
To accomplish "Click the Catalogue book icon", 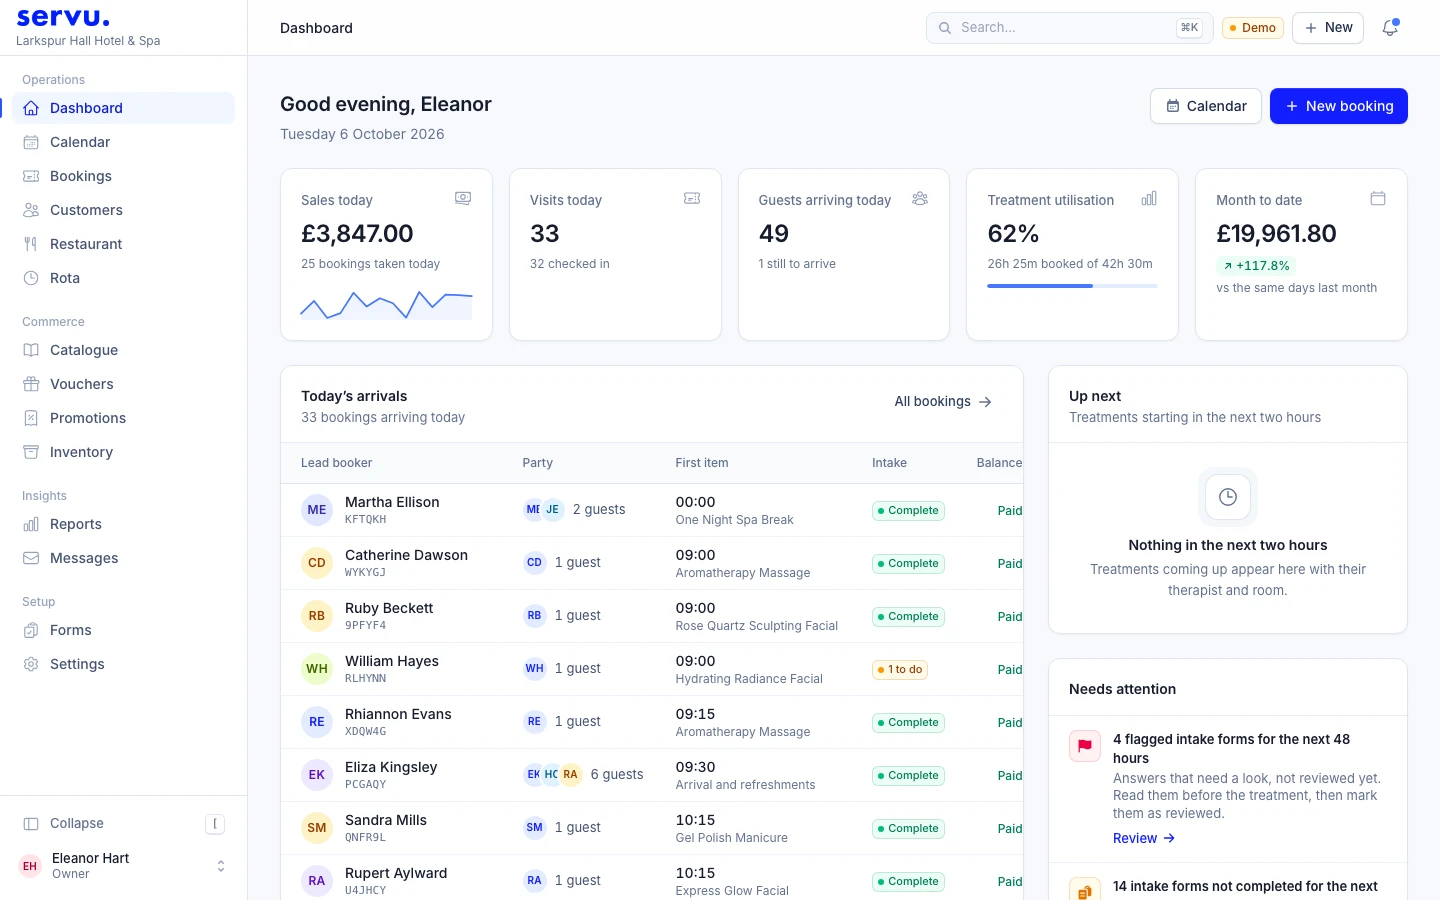I will point(31,350).
